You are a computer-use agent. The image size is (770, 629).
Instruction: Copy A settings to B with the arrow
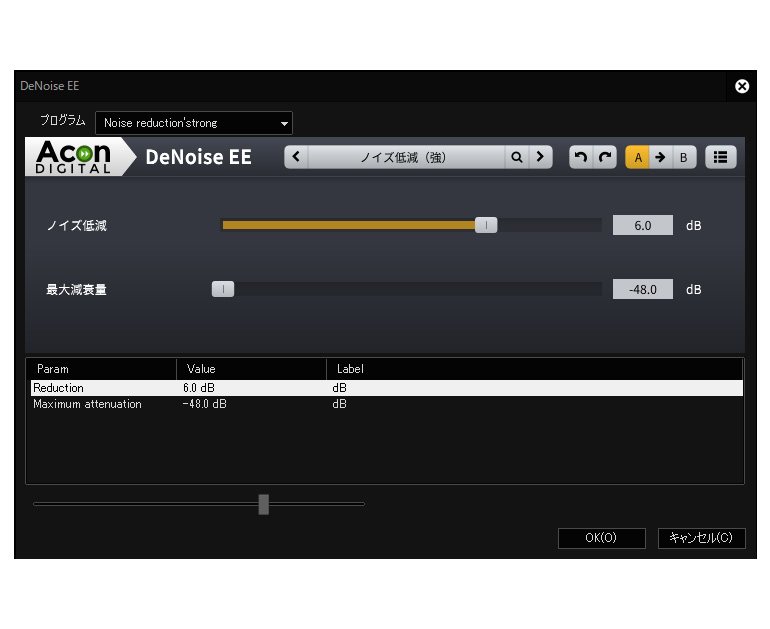[x=660, y=157]
